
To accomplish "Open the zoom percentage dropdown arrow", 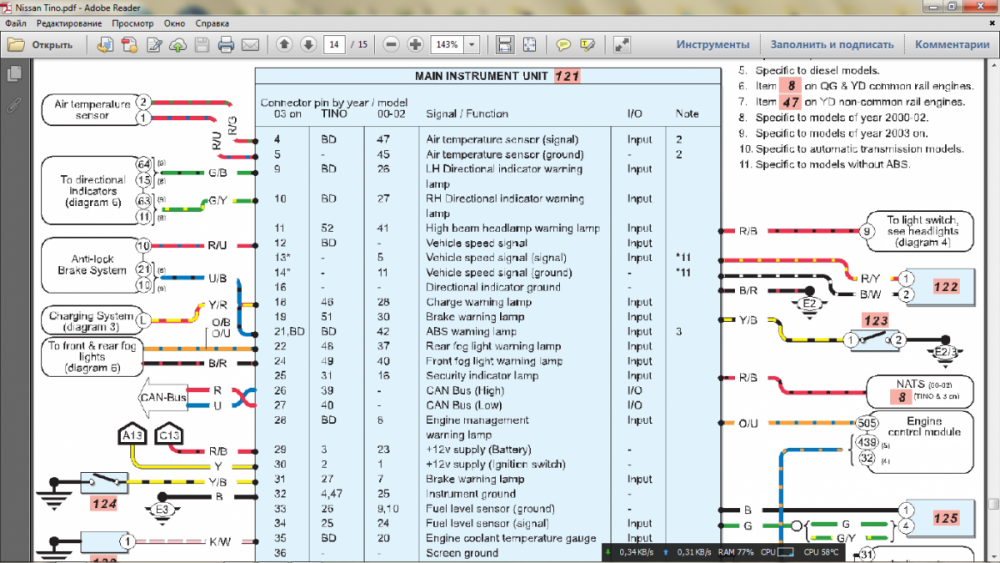I will (472, 45).
